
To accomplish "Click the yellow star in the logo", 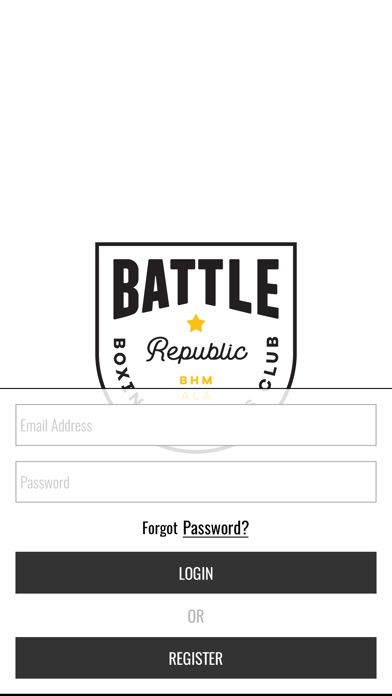I will click(196, 324).
